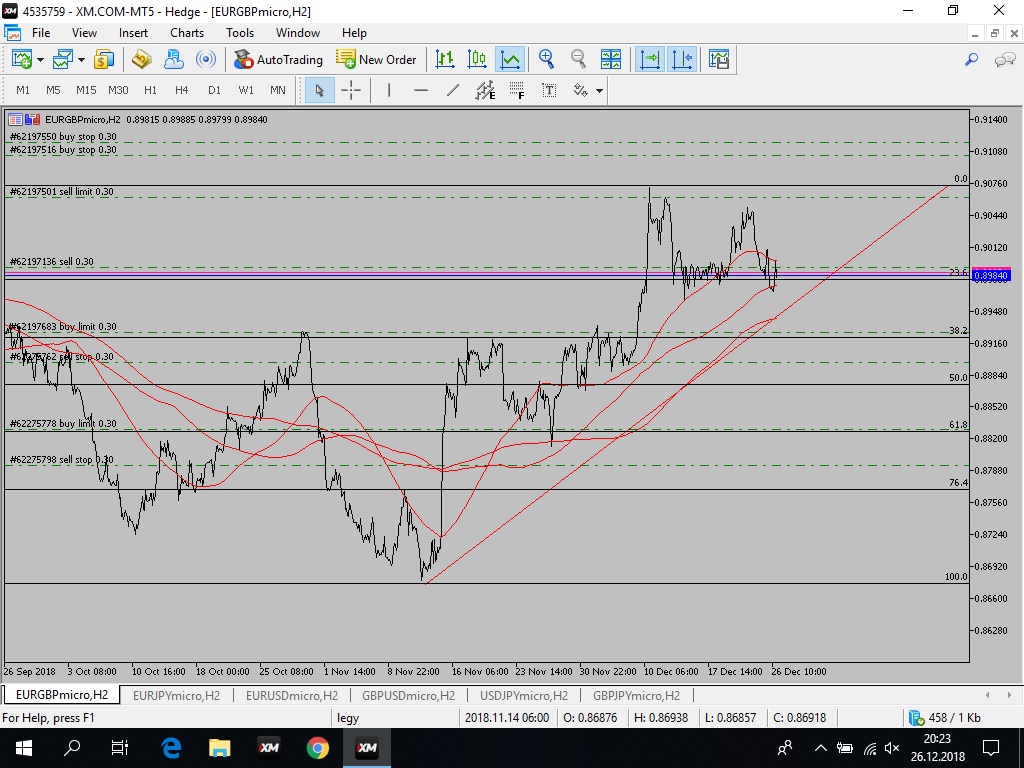Viewport: 1024px width, 768px height.
Task: Zoom out on the chart
Action: pos(578,60)
